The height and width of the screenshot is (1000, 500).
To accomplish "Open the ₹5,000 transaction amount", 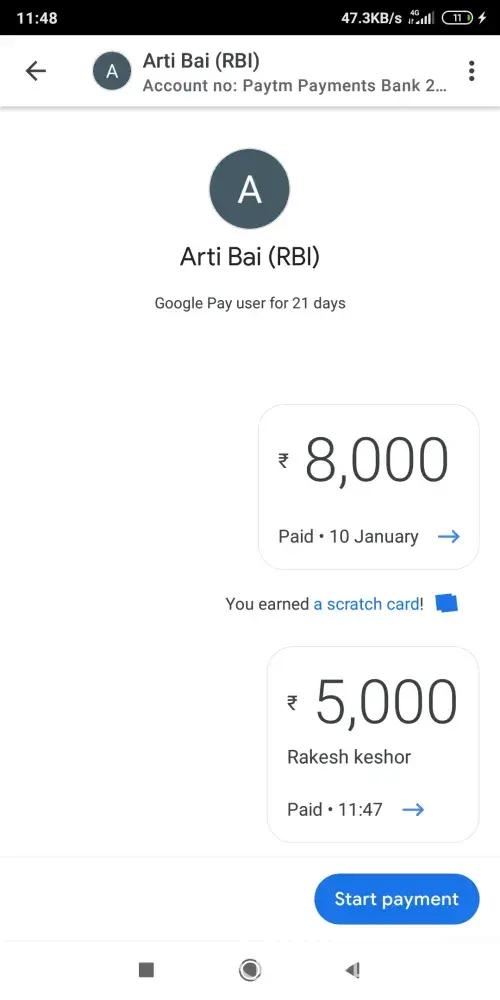I will pyautogui.click(x=372, y=703).
